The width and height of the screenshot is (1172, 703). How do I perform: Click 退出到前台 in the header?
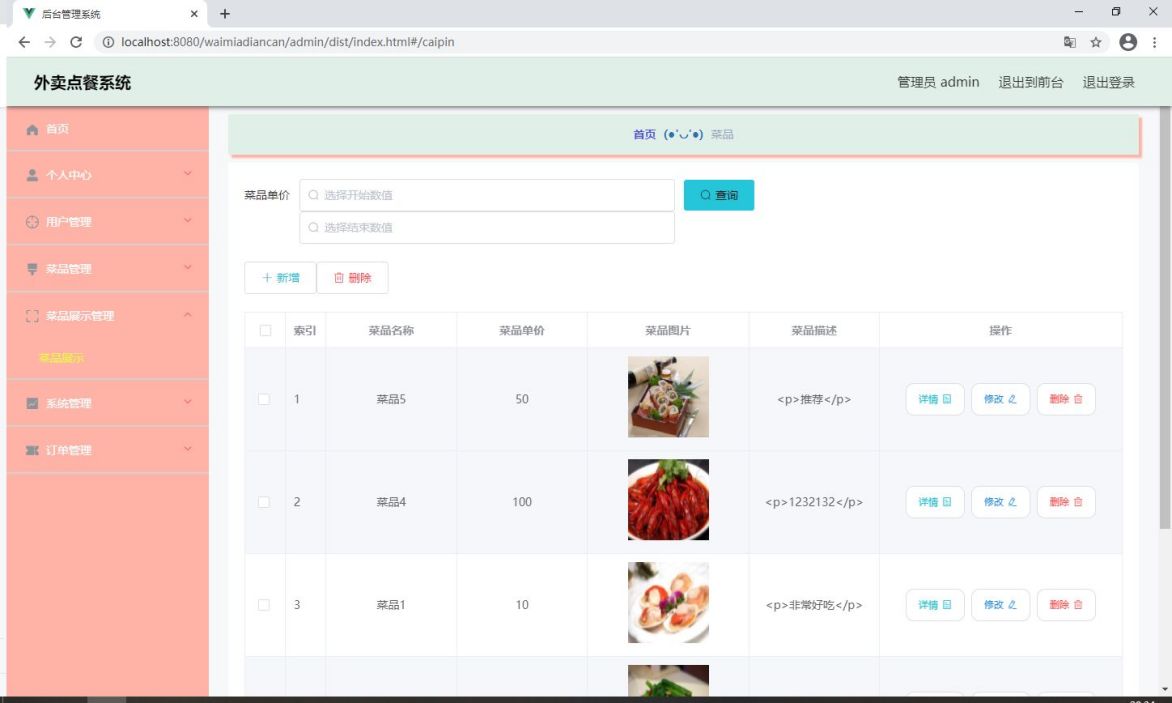[1031, 82]
